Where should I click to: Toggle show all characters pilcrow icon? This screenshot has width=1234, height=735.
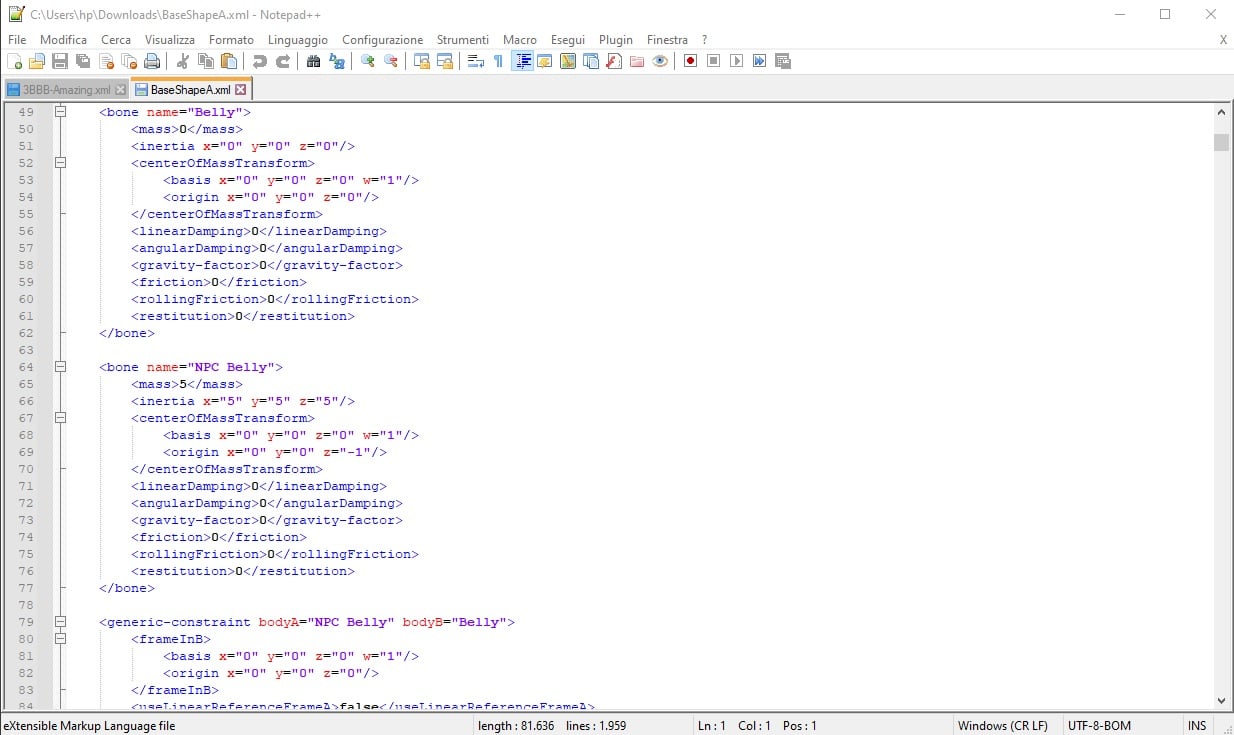498,61
